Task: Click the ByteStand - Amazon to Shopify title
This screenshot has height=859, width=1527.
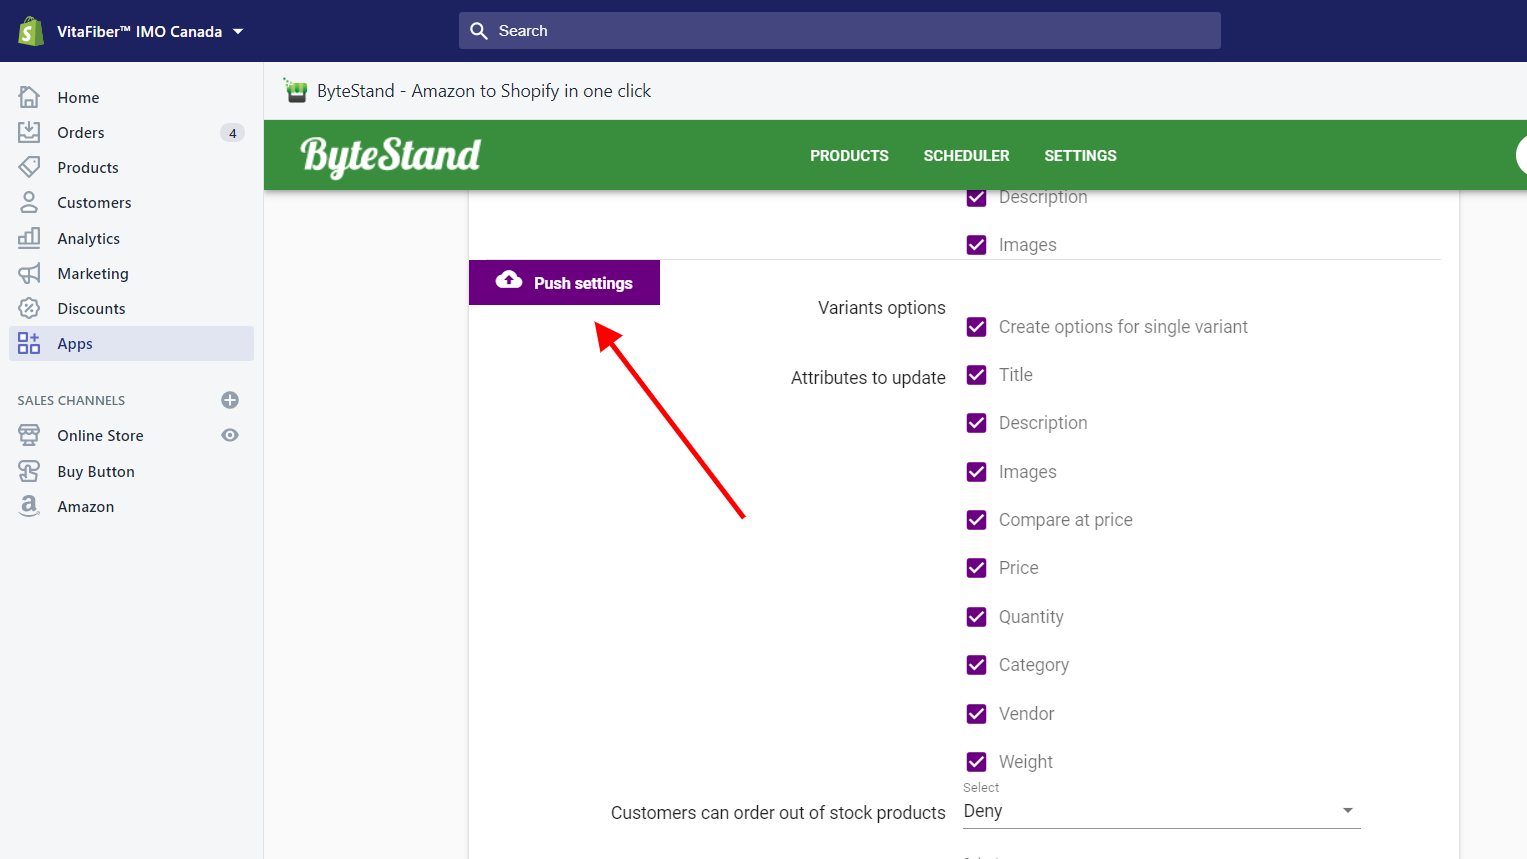Action: click(x=484, y=91)
